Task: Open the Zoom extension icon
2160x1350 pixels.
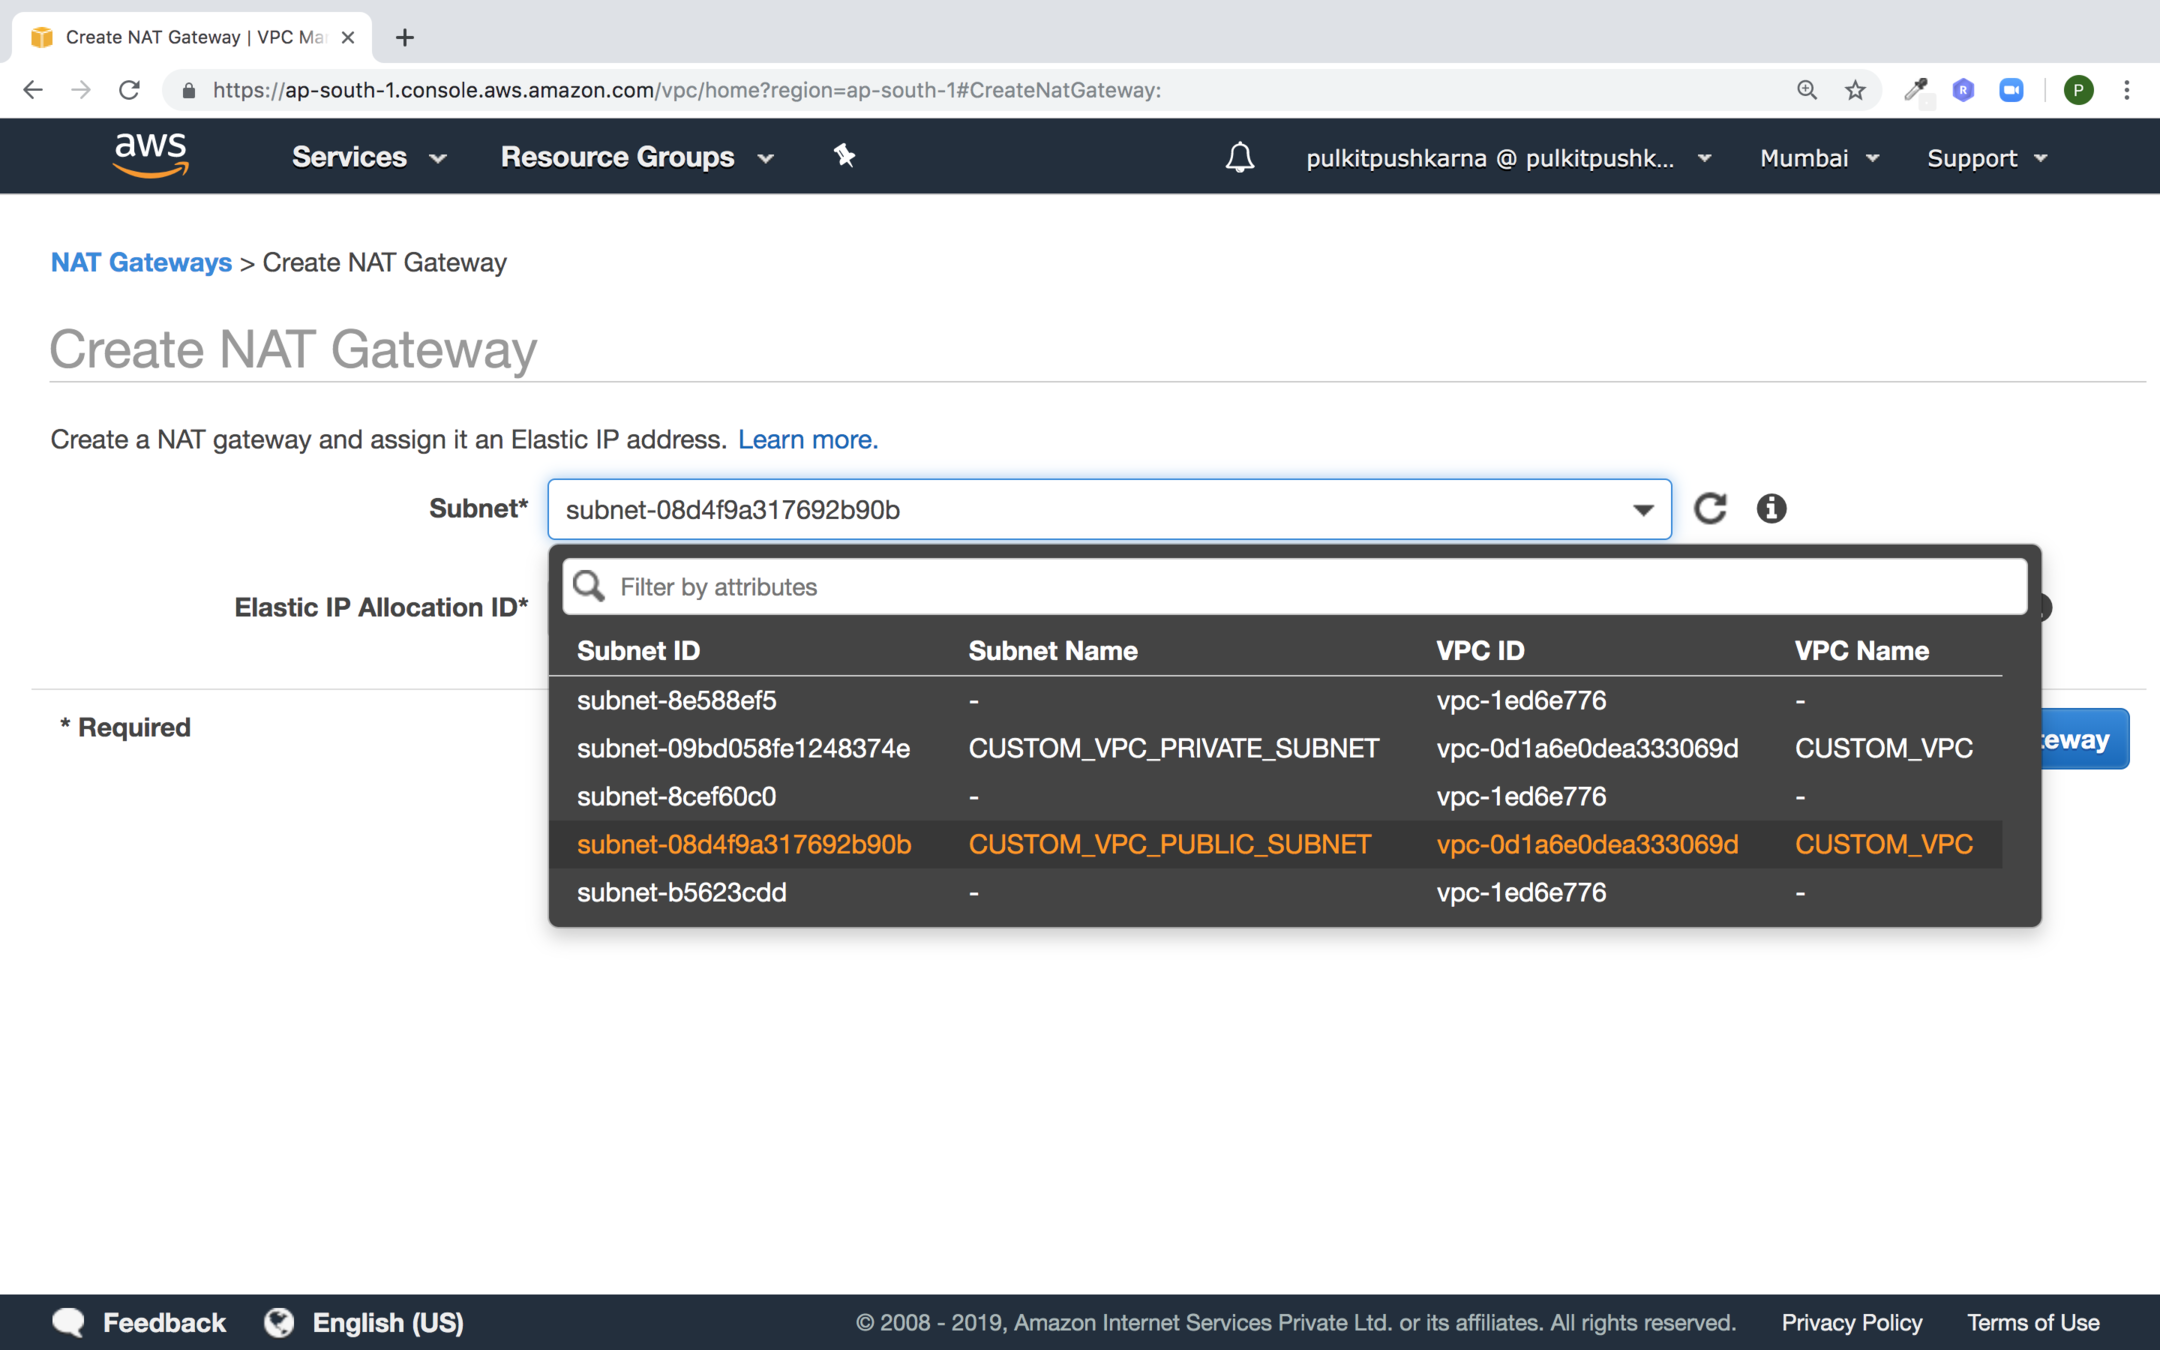Action: 2012,90
